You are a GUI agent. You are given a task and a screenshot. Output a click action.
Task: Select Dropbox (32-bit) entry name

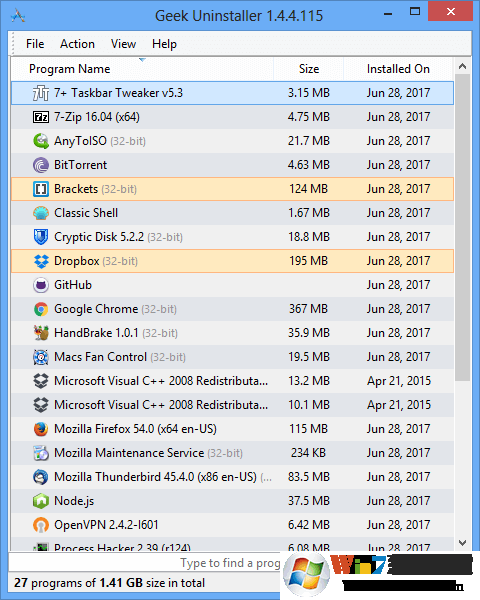[x=96, y=261]
